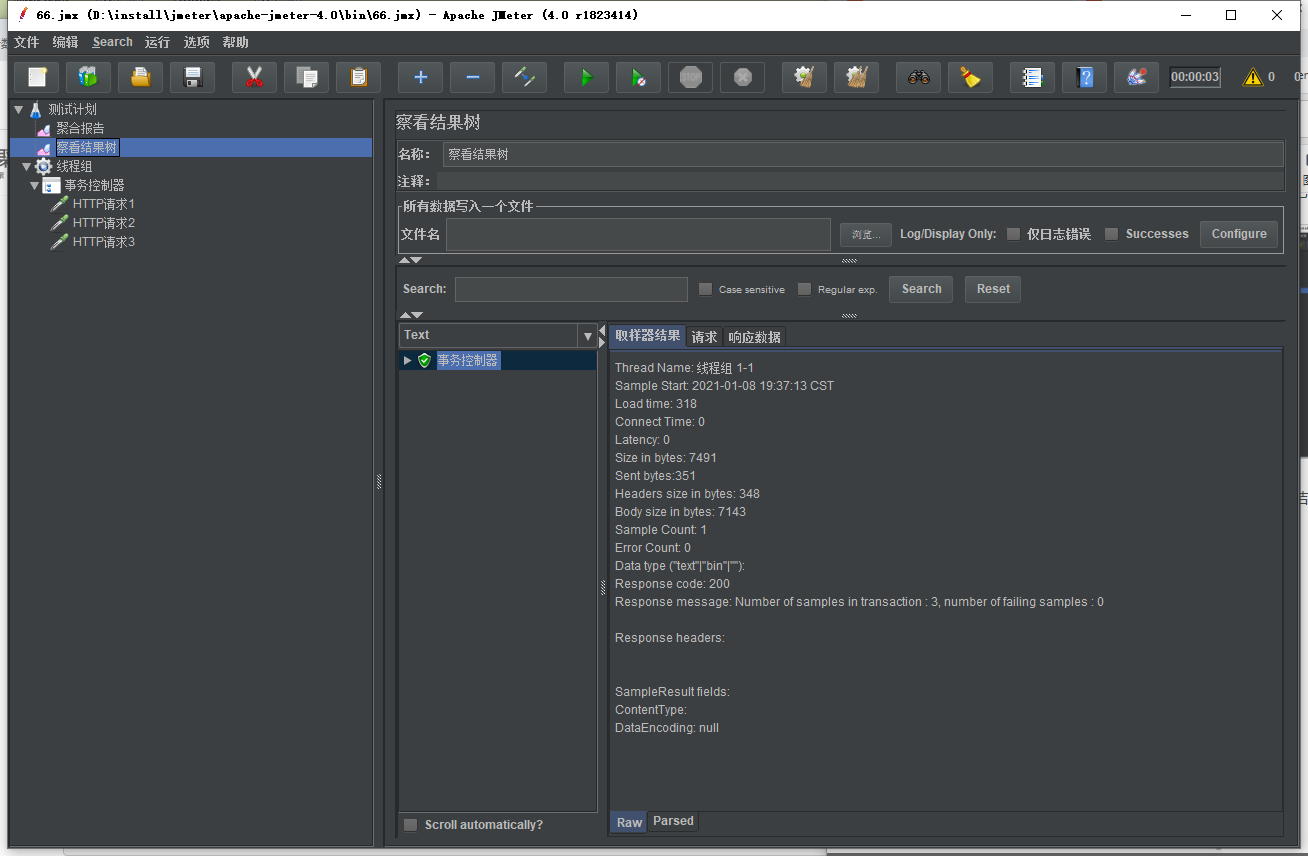Open the Function Helper dialog icon
The image size is (1308, 856).
pyautogui.click(x=1033, y=77)
